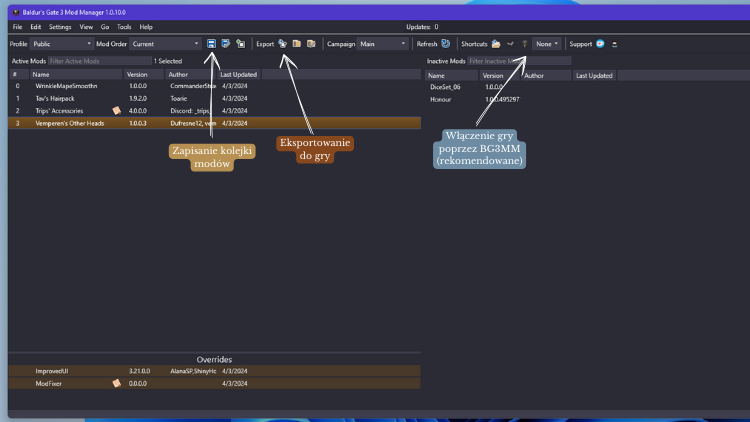750x422 pixels.
Task: Select Tav's Hairpack mod row
Action: pos(214,98)
